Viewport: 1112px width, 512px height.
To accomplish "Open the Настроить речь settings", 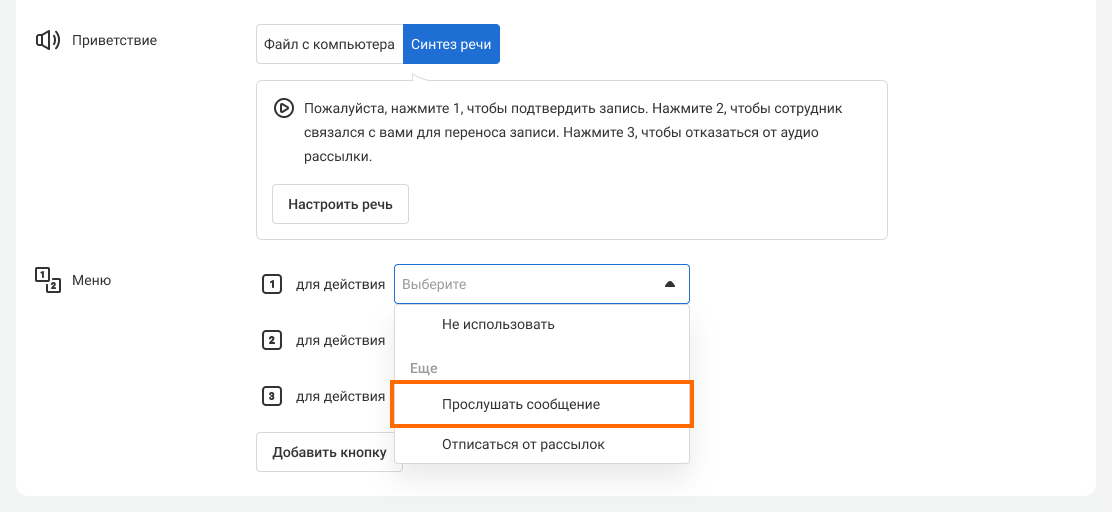I will click(x=340, y=204).
